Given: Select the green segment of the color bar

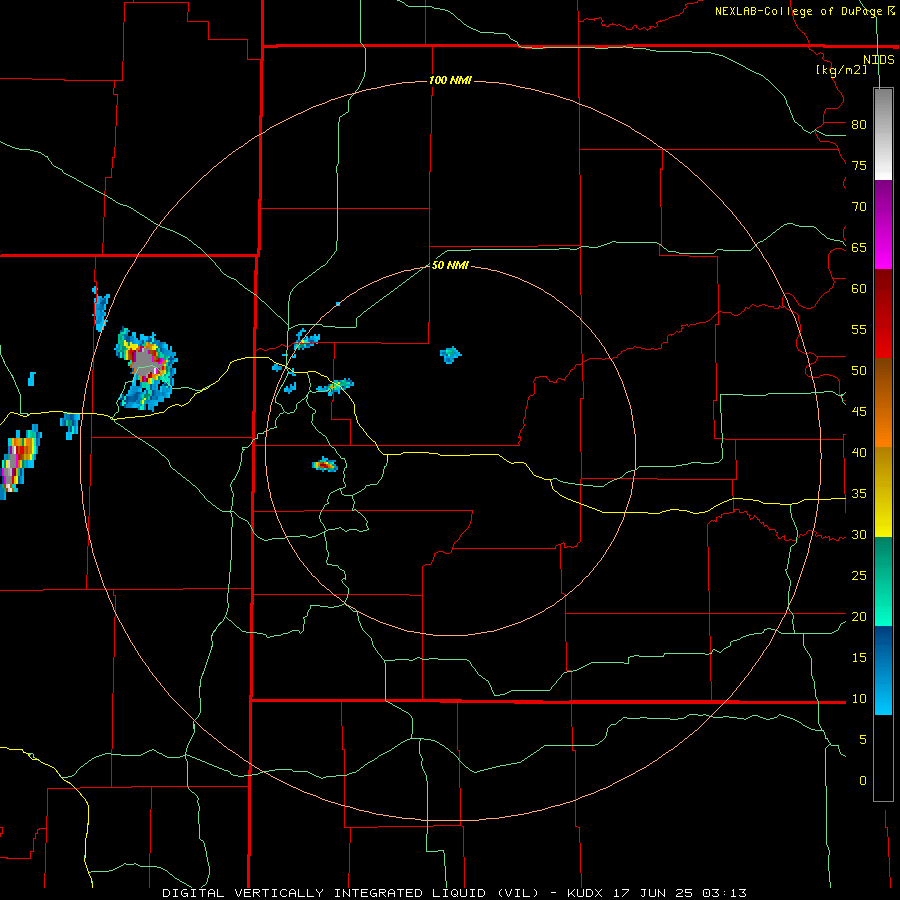Looking at the screenshot, I should click(x=883, y=581).
